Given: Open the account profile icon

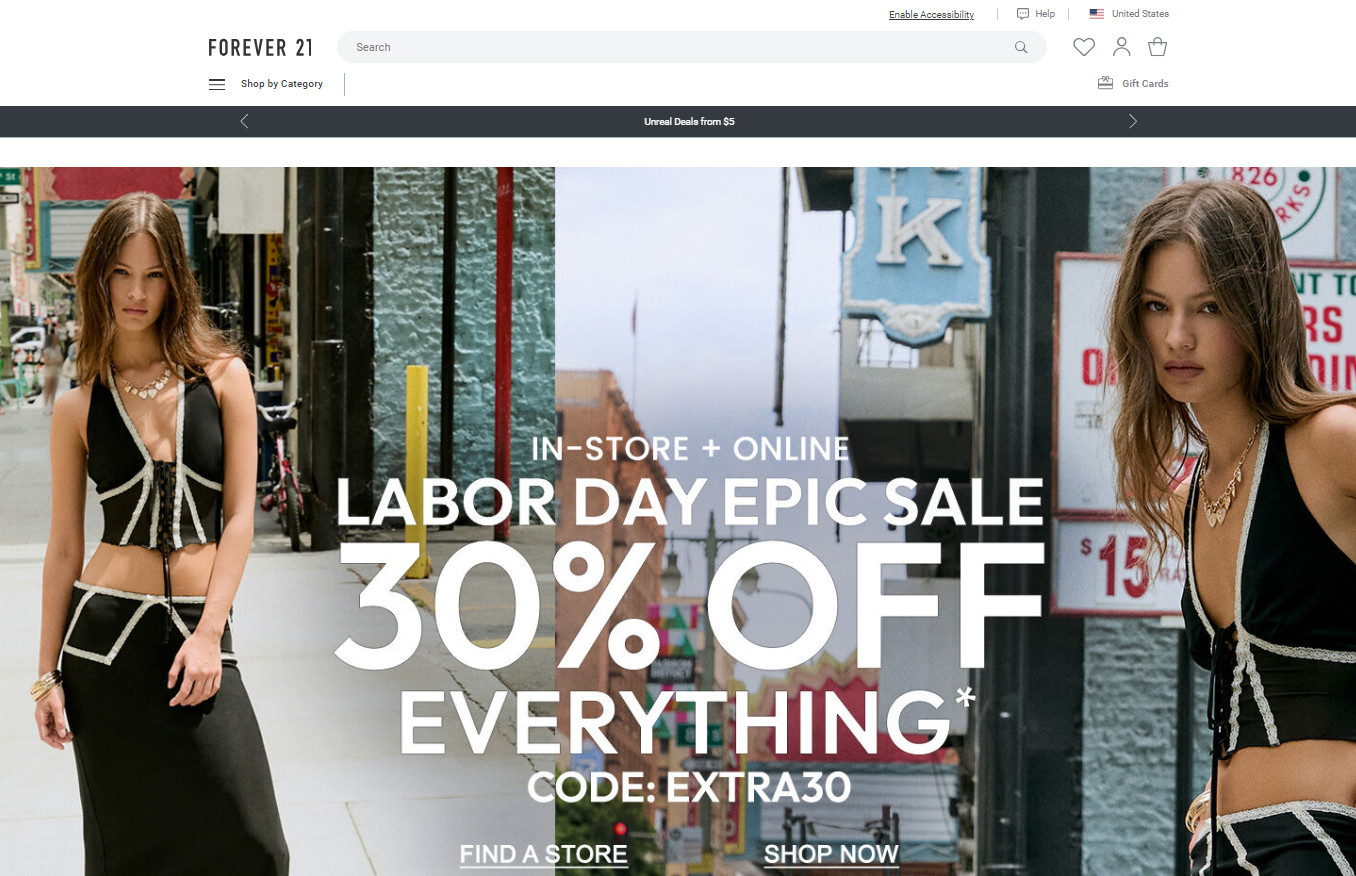Looking at the screenshot, I should pyautogui.click(x=1121, y=47).
